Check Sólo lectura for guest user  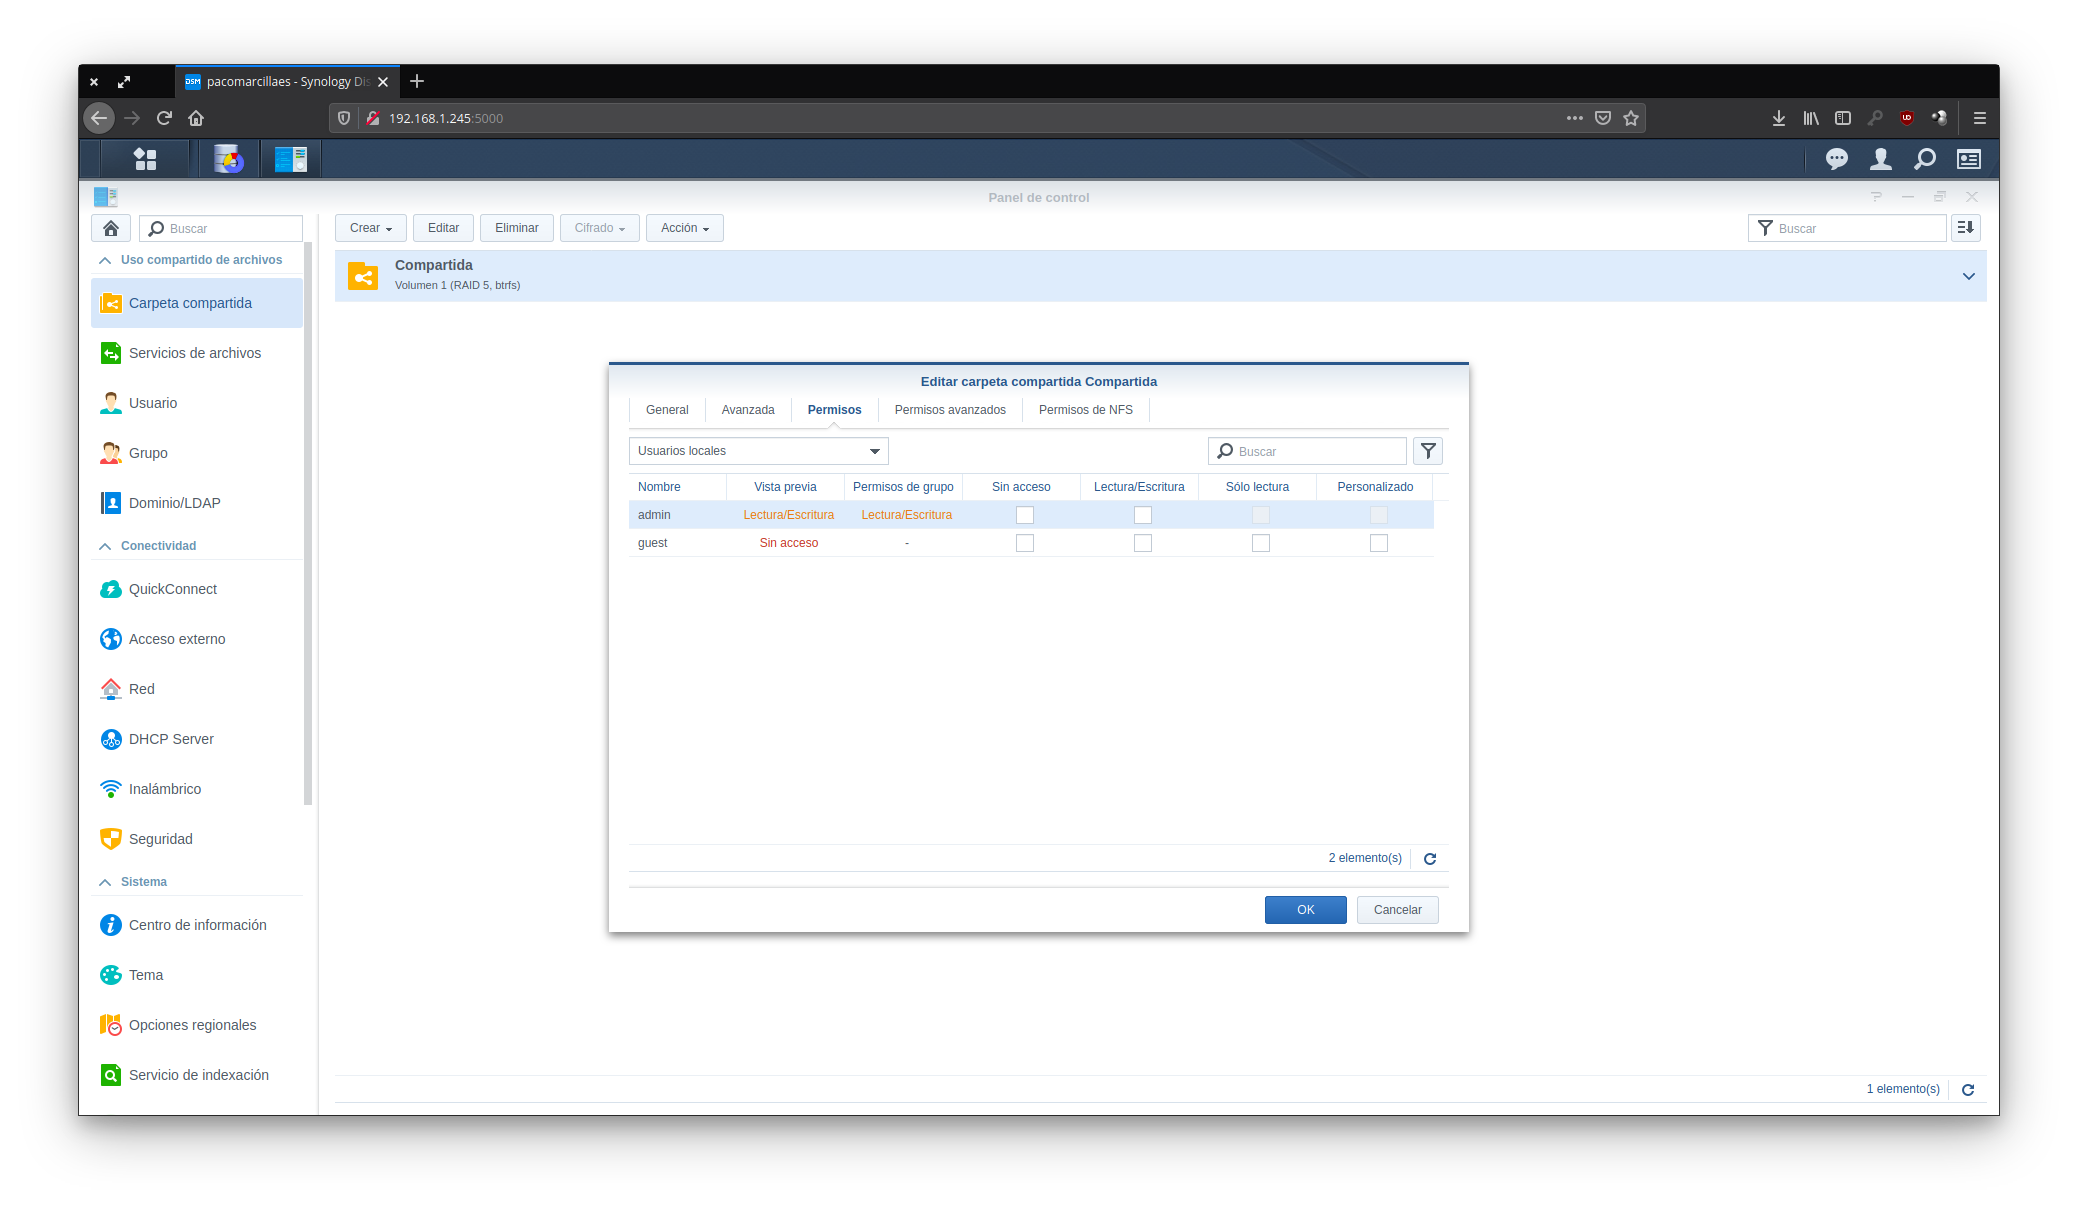click(1261, 543)
